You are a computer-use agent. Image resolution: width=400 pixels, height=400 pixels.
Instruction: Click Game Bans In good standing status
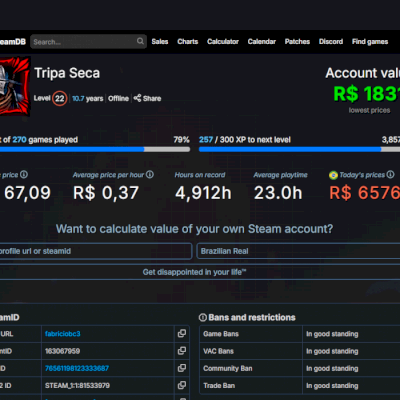332,334
